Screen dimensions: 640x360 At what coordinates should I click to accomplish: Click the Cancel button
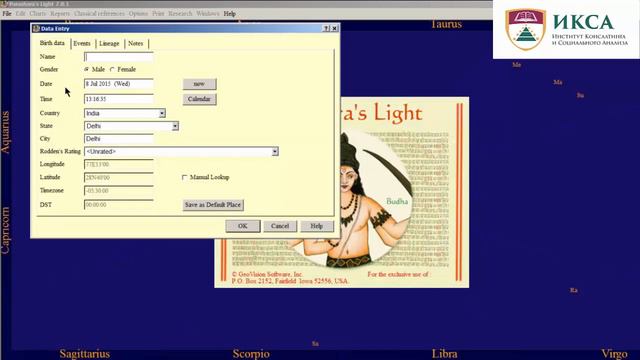pyautogui.click(x=280, y=226)
